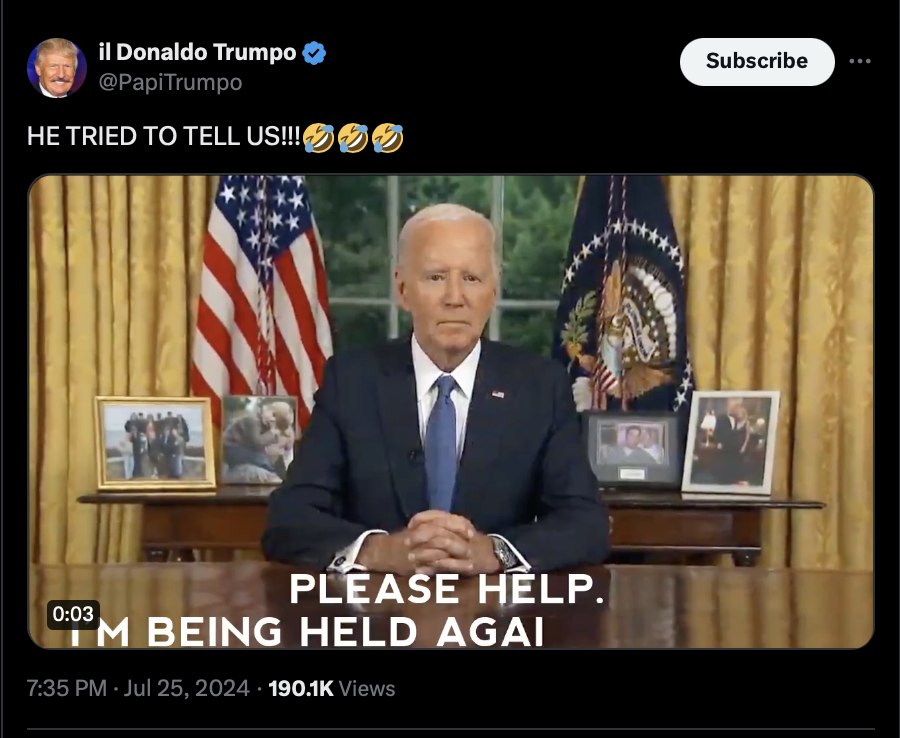
Task: Click the first laughing emoji in the tweet
Action: (318, 138)
